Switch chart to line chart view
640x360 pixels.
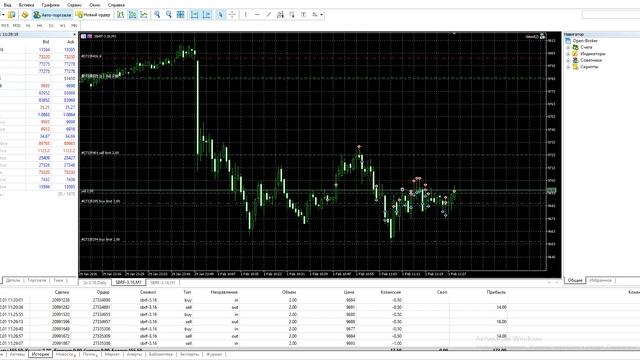click(144, 15)
